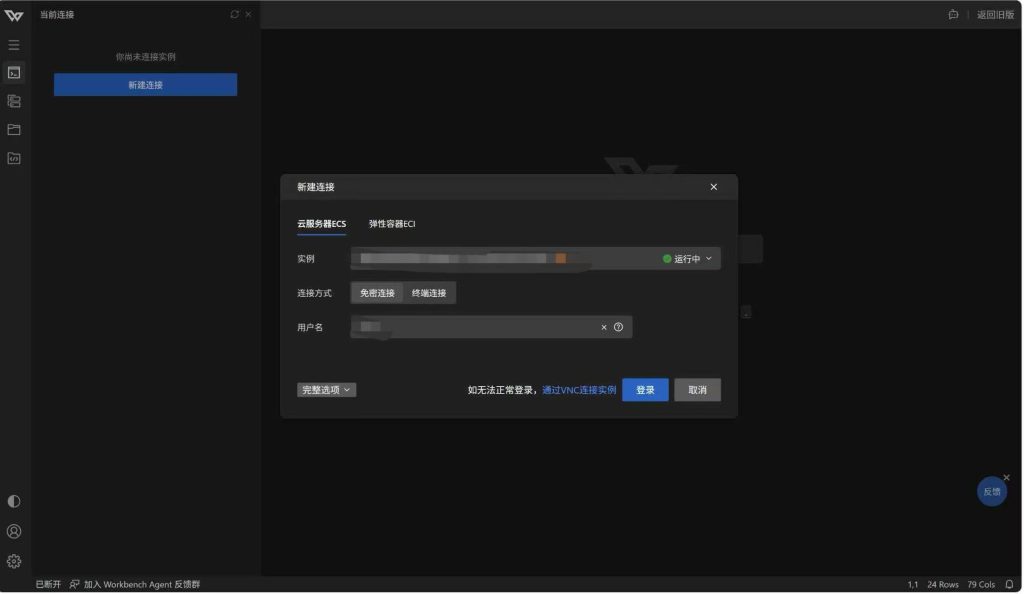The width and height of the screenshot is (1024, 594).
Task: Click the blue 登录 login button
Action: [645, 390]
